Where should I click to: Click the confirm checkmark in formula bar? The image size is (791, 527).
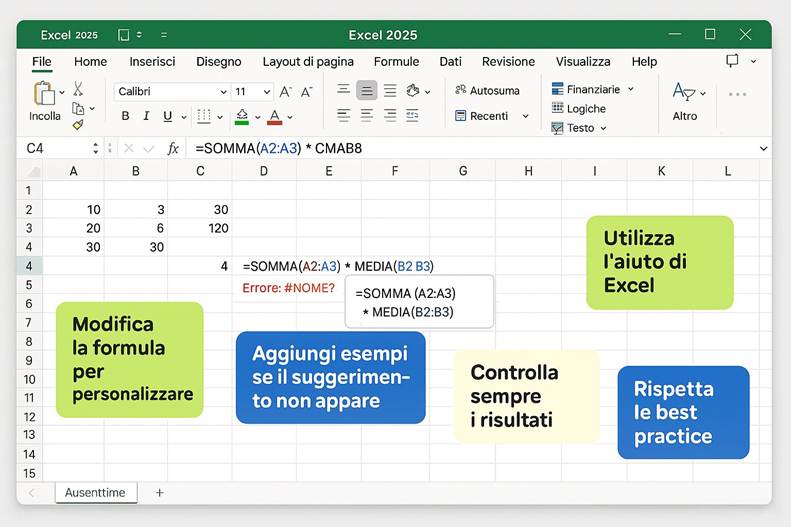pos(148,149)
